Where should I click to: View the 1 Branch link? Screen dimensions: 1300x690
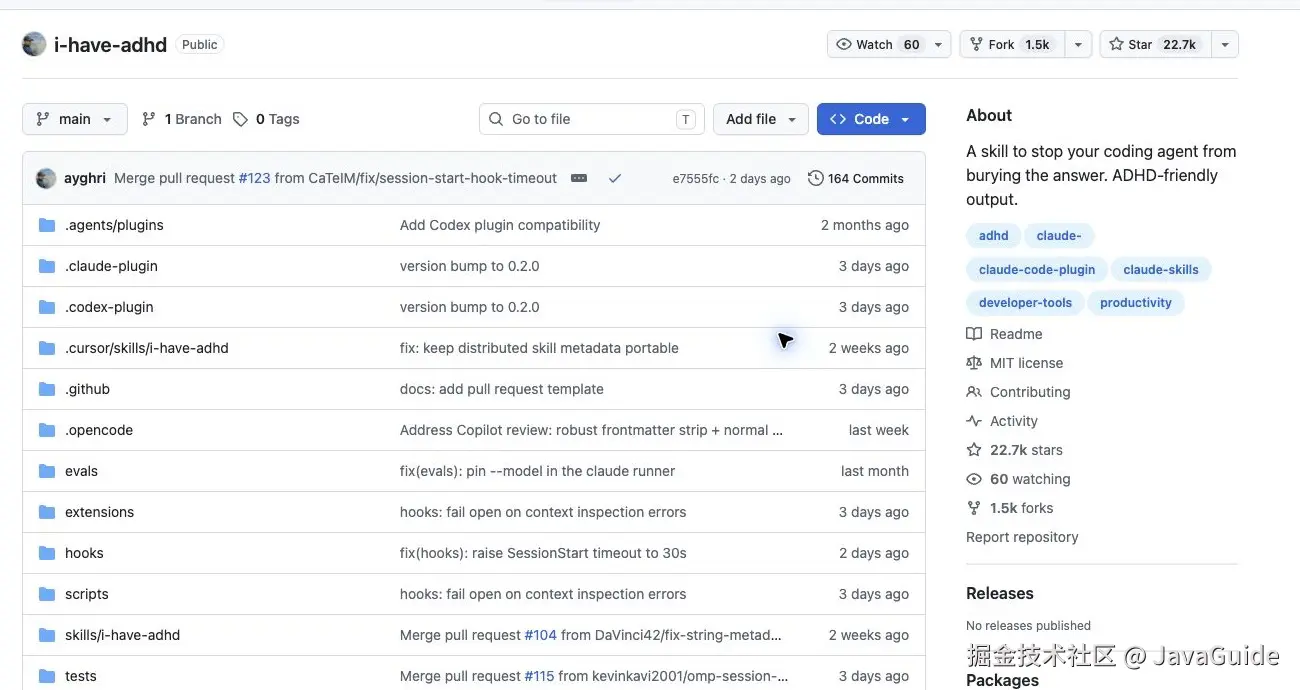181,119
